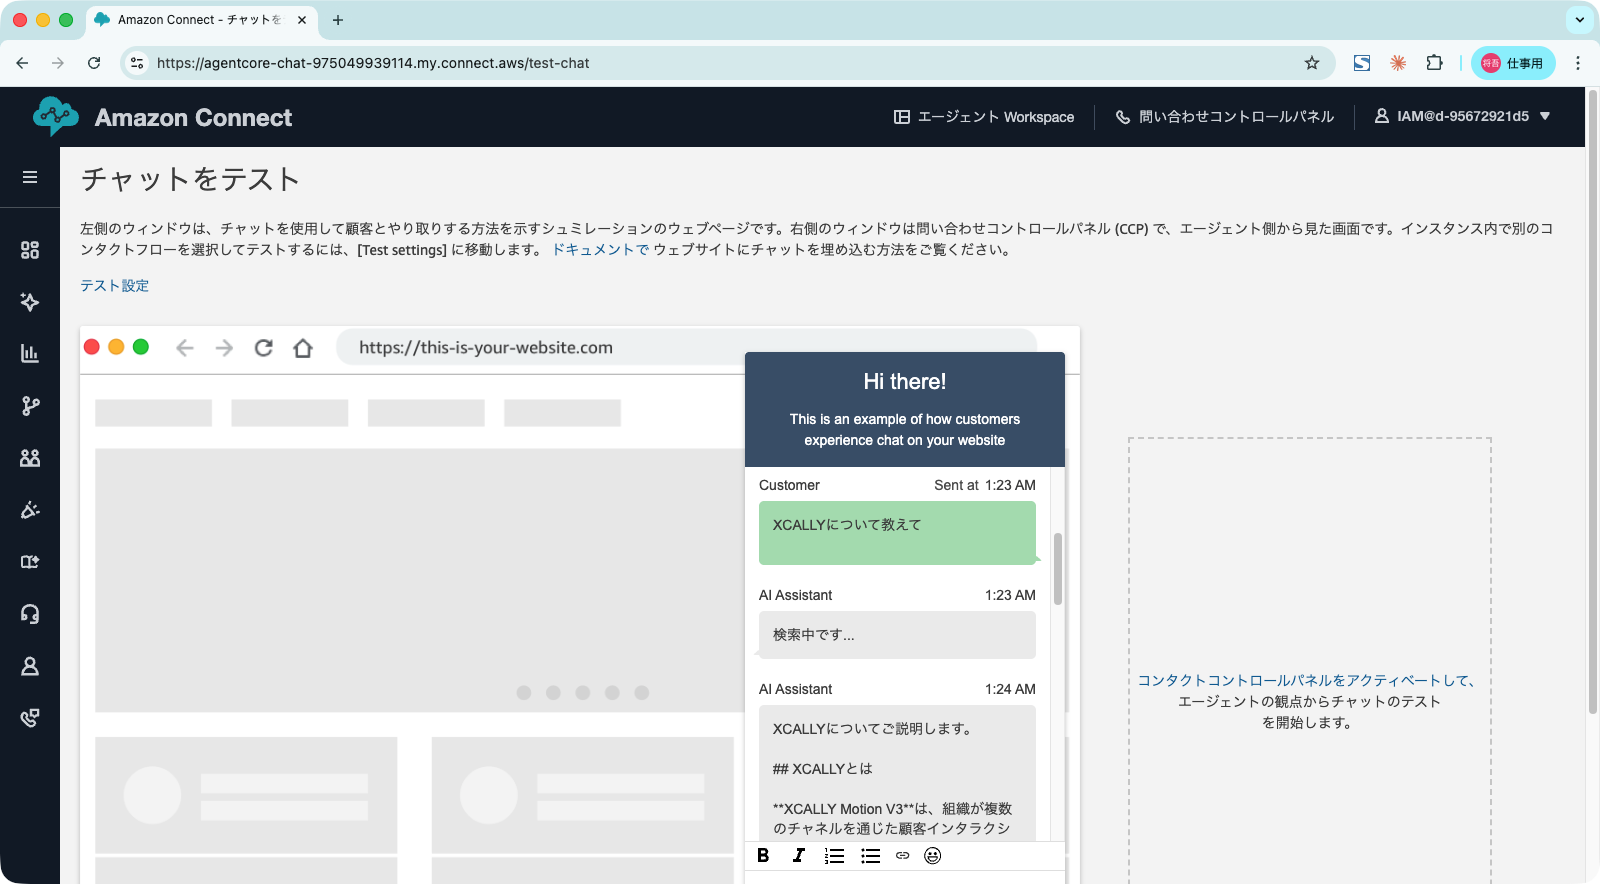Toggle italic formatting in chat toolbar
1600x884 pixels.
click(x=798, y=856)
